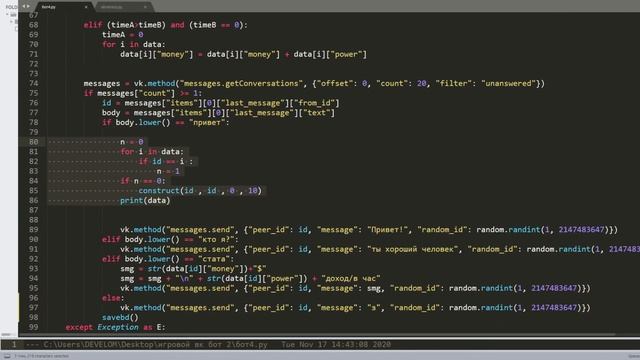Click the savebd() call
This screenshot has height=360, width=640.
pyautogui.click(x=120, y=317)
